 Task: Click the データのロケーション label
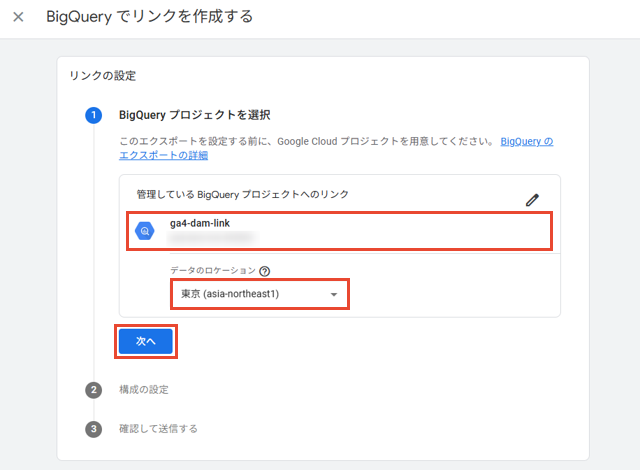pyautogui.click(x=213, y=270)
